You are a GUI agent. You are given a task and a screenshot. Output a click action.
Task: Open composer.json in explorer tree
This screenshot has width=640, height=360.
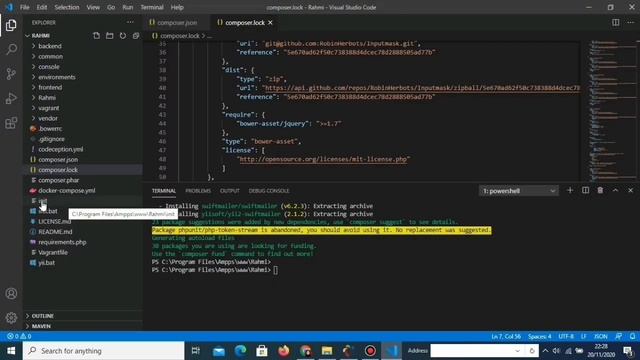coord(58,160)
